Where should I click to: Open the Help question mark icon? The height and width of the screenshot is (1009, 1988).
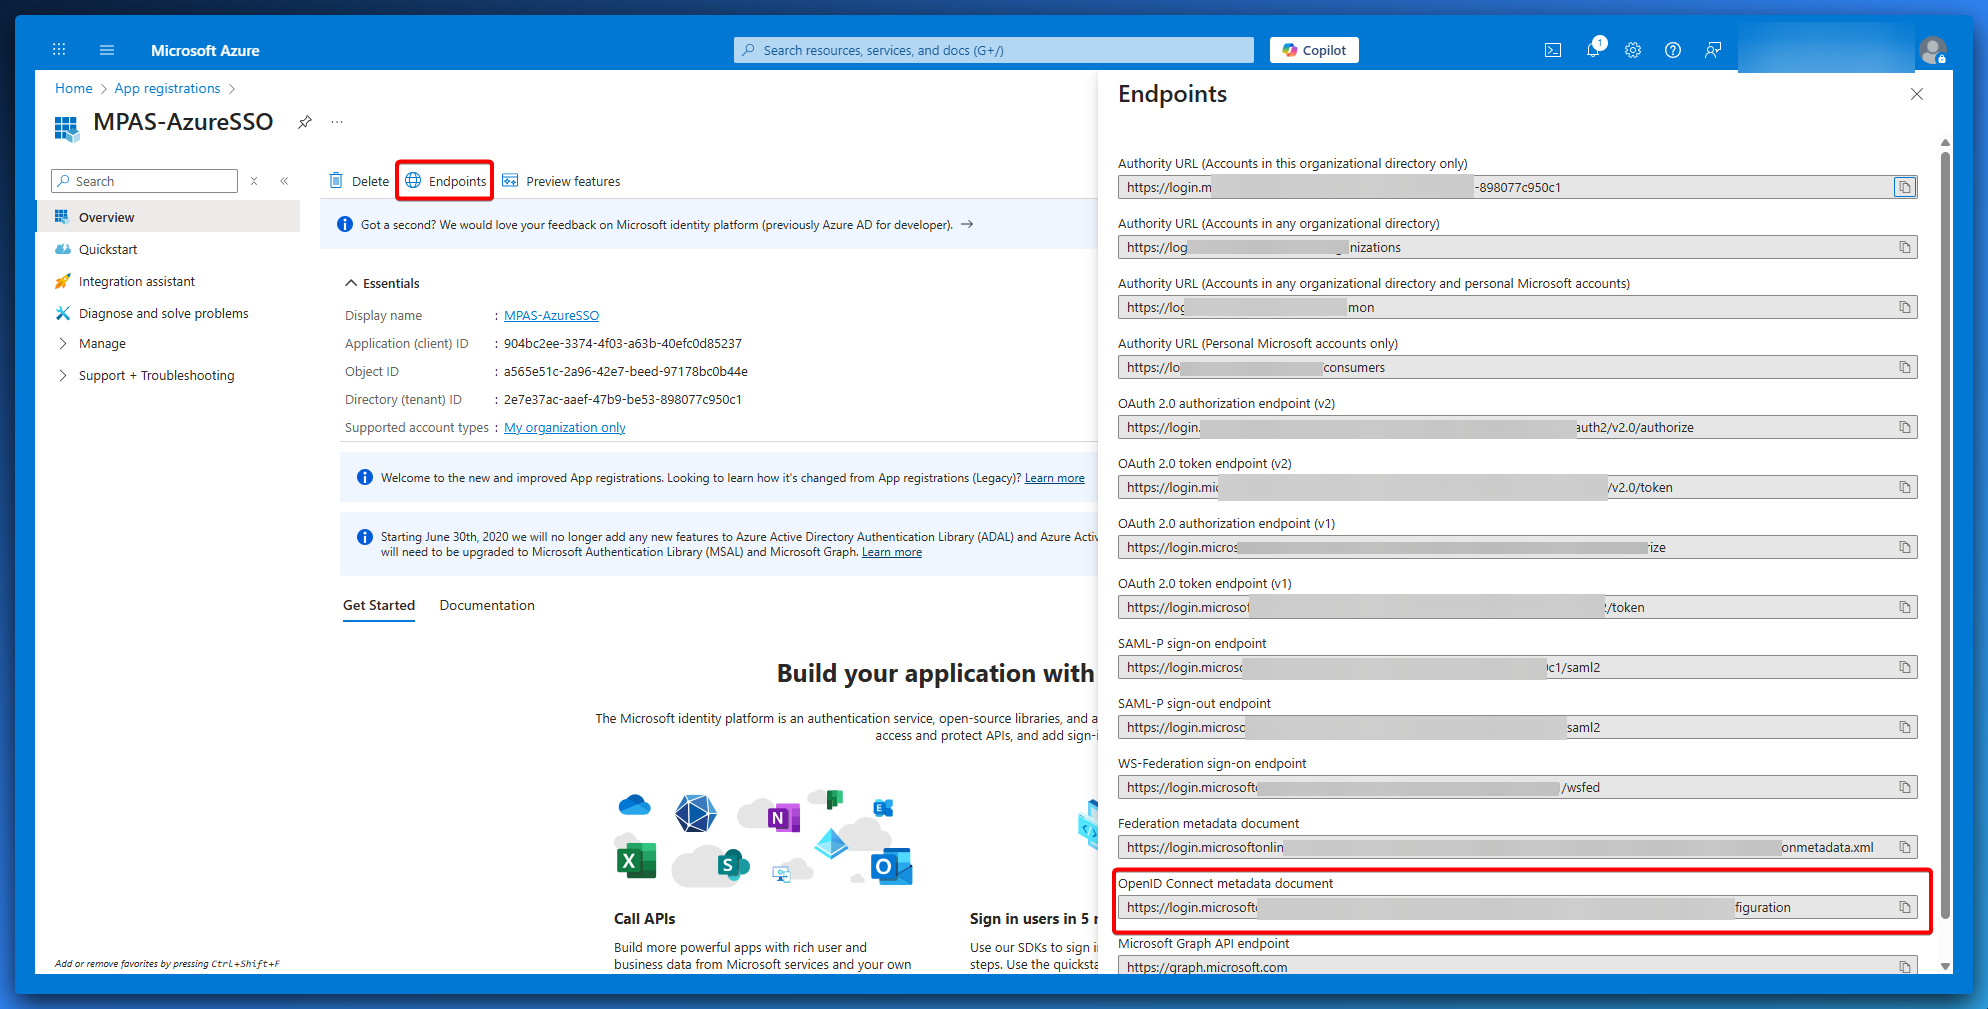[x=1673, y=50]
